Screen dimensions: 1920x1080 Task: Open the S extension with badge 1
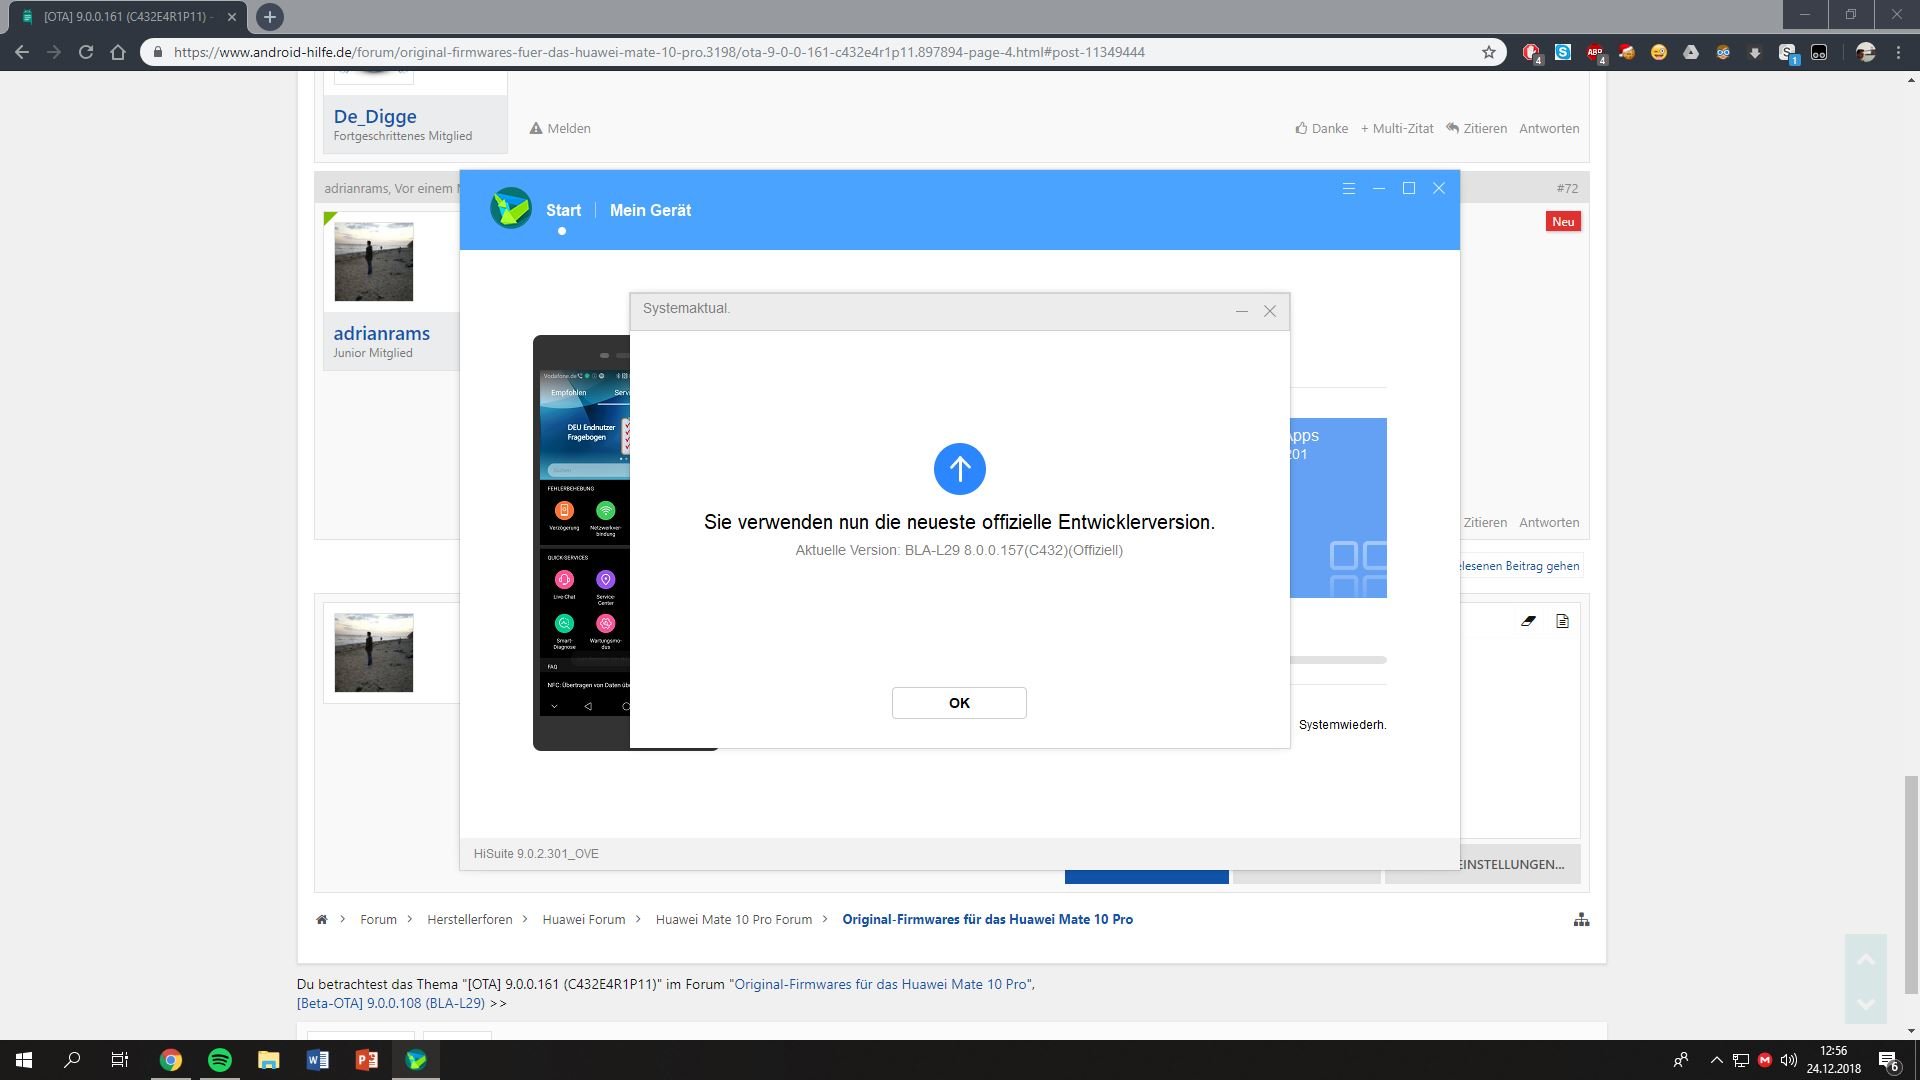(x=1788, y=53)
